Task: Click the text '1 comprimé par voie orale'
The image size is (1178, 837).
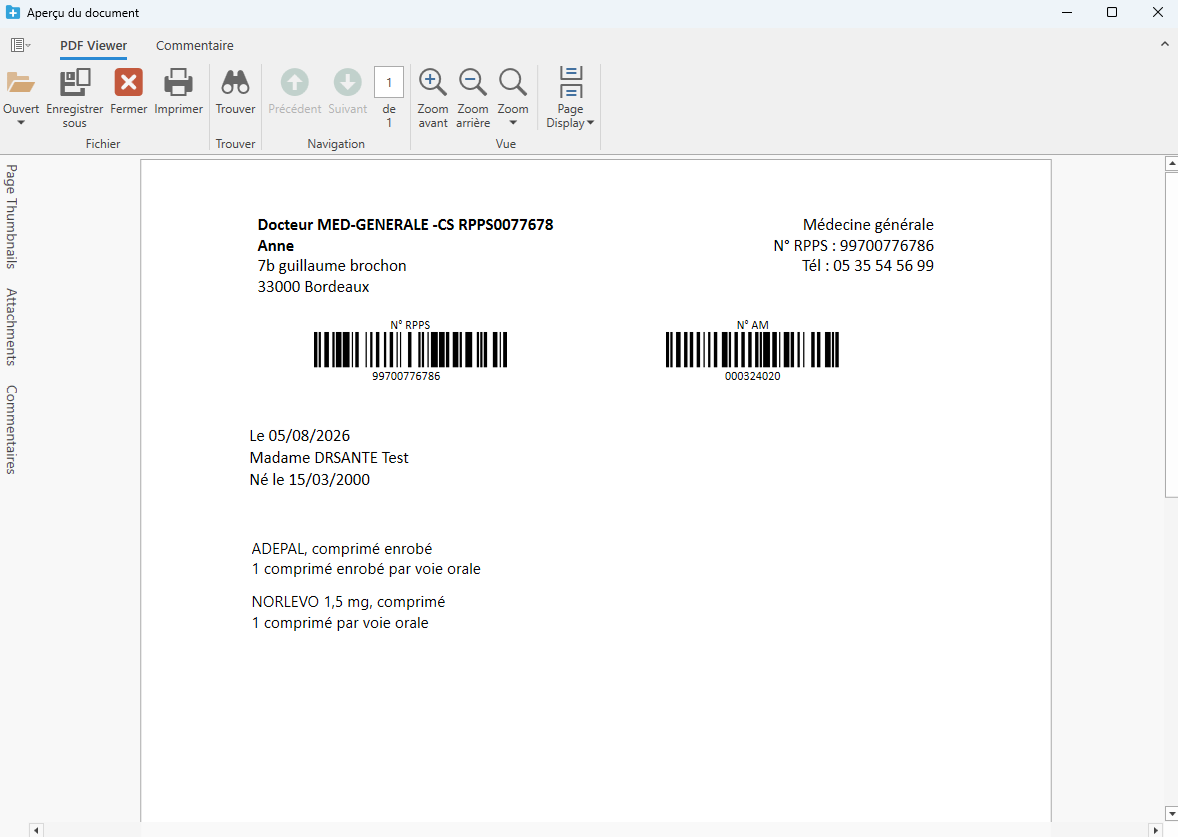Action: (x=340, y=623)
